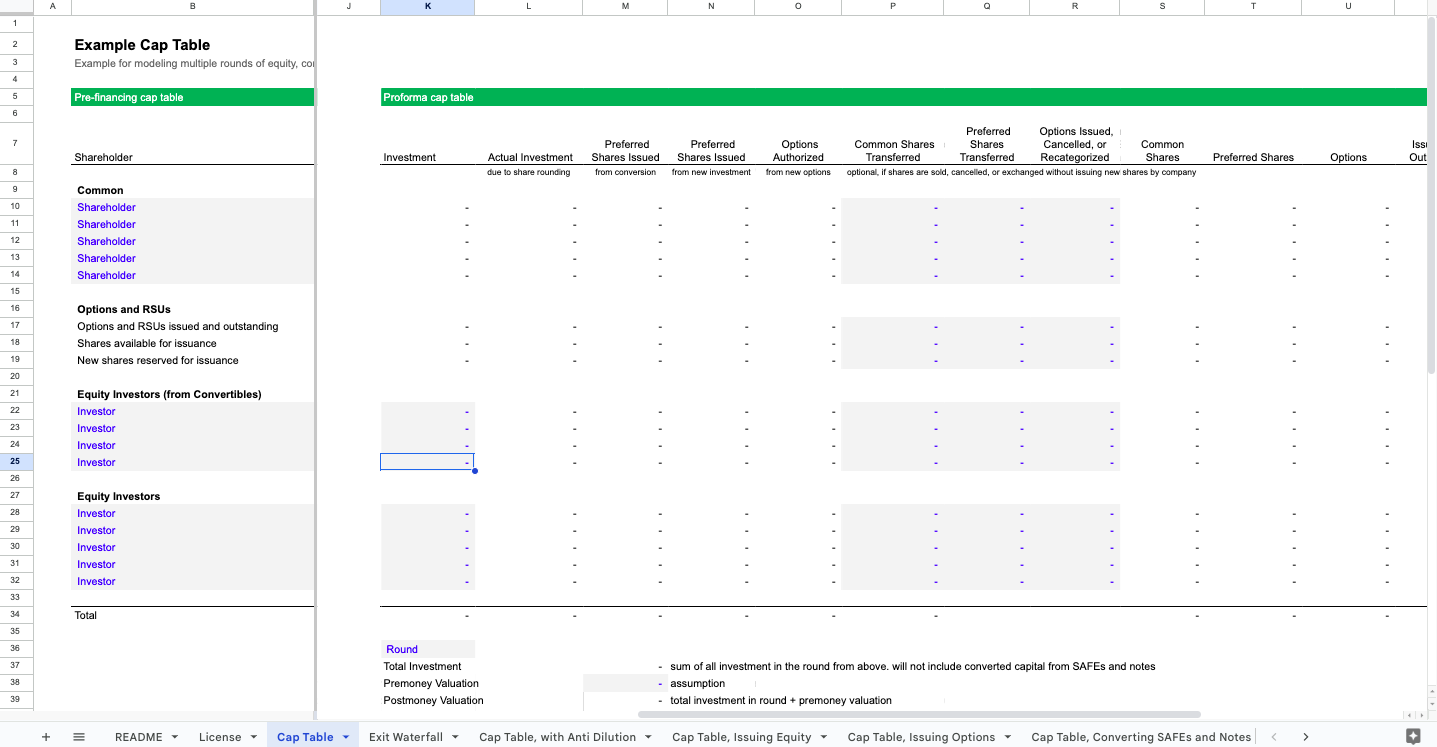Select the 'Options and RSUs' section label

pos(124,309)
